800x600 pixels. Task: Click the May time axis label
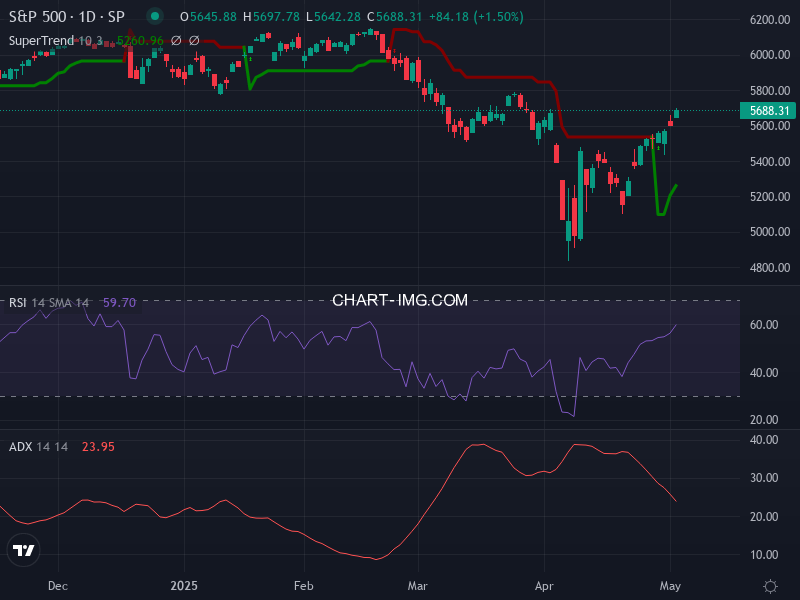point(670,586)
